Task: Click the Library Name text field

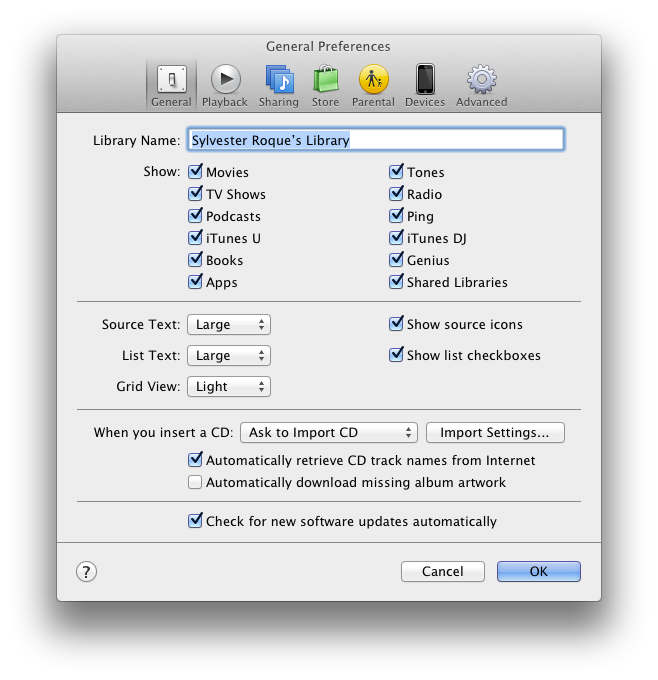Action: coord(376,140)
